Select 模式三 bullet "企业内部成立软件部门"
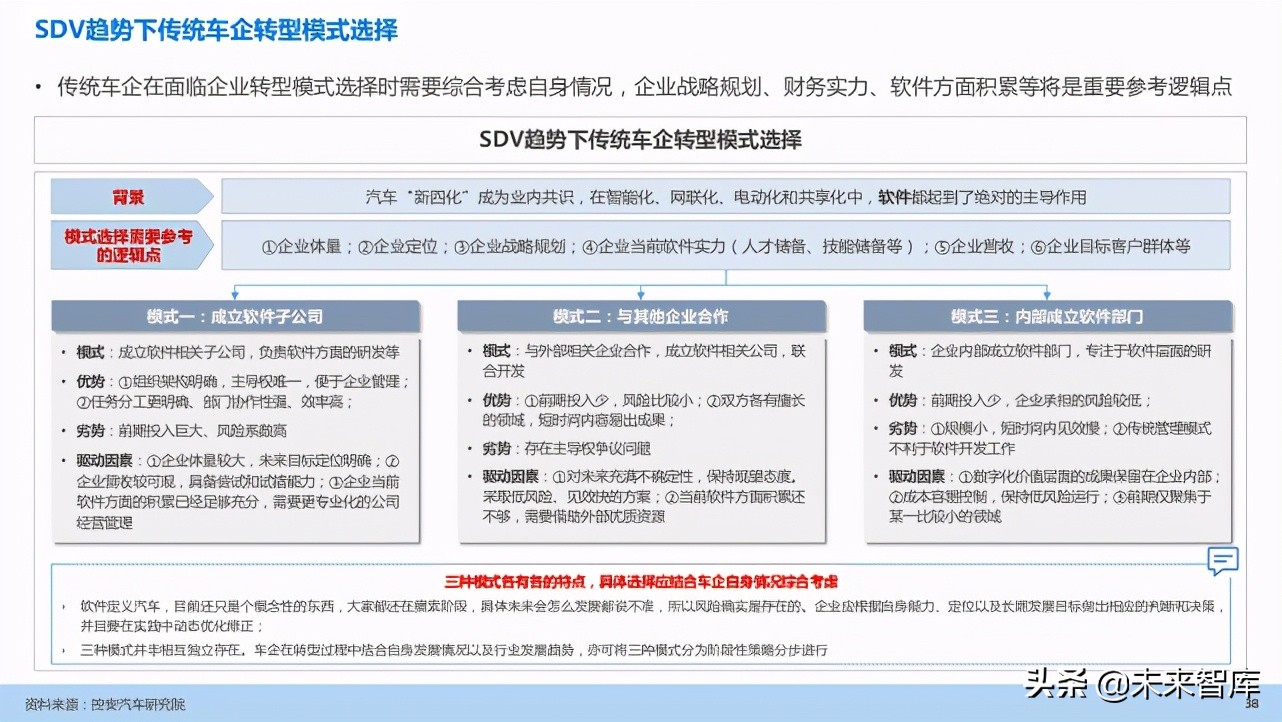1282x722 pixels. click(x=1050, y=360)
